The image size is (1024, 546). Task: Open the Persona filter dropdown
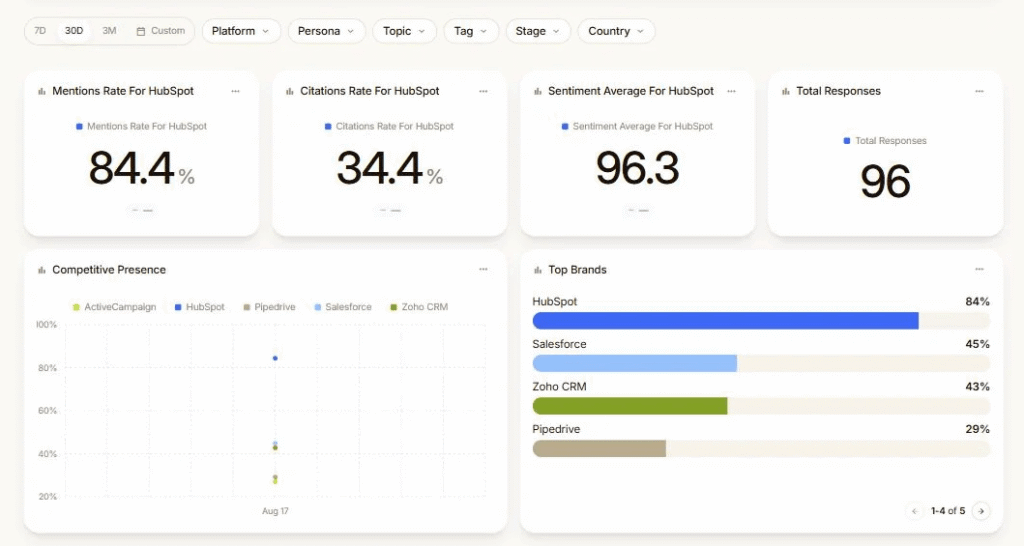(x=327, y=31)
